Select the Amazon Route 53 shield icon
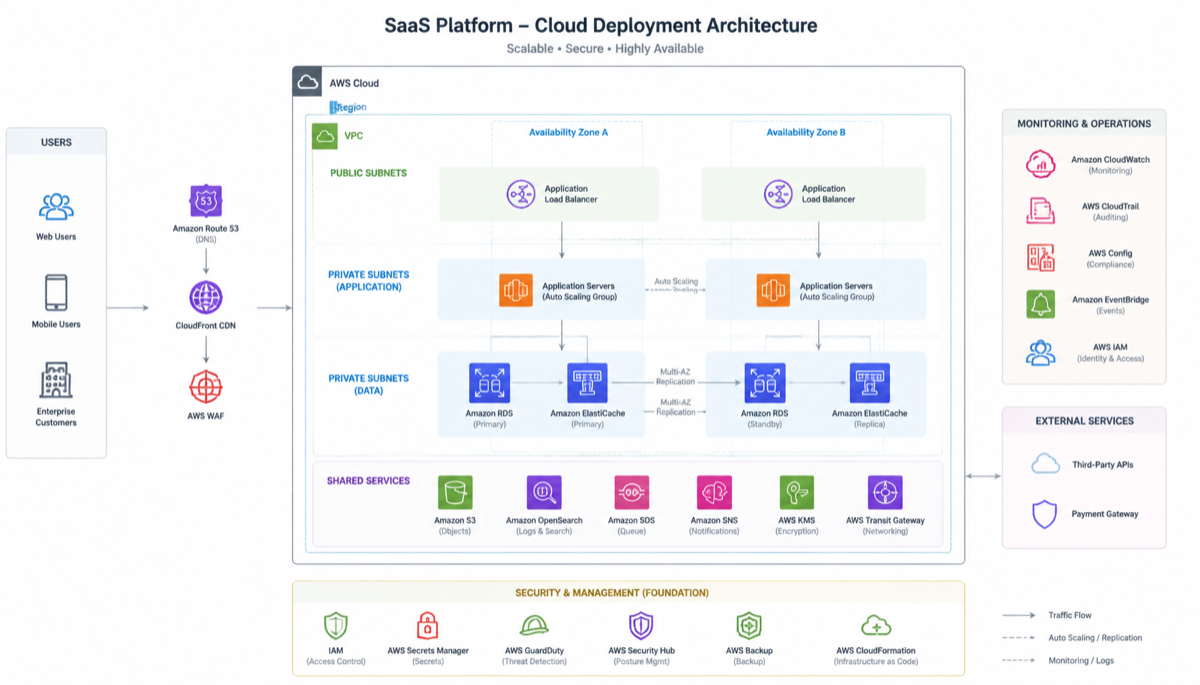Image resolution: width=1200 pixels, height=685 pixels. [x=206, y=201]
